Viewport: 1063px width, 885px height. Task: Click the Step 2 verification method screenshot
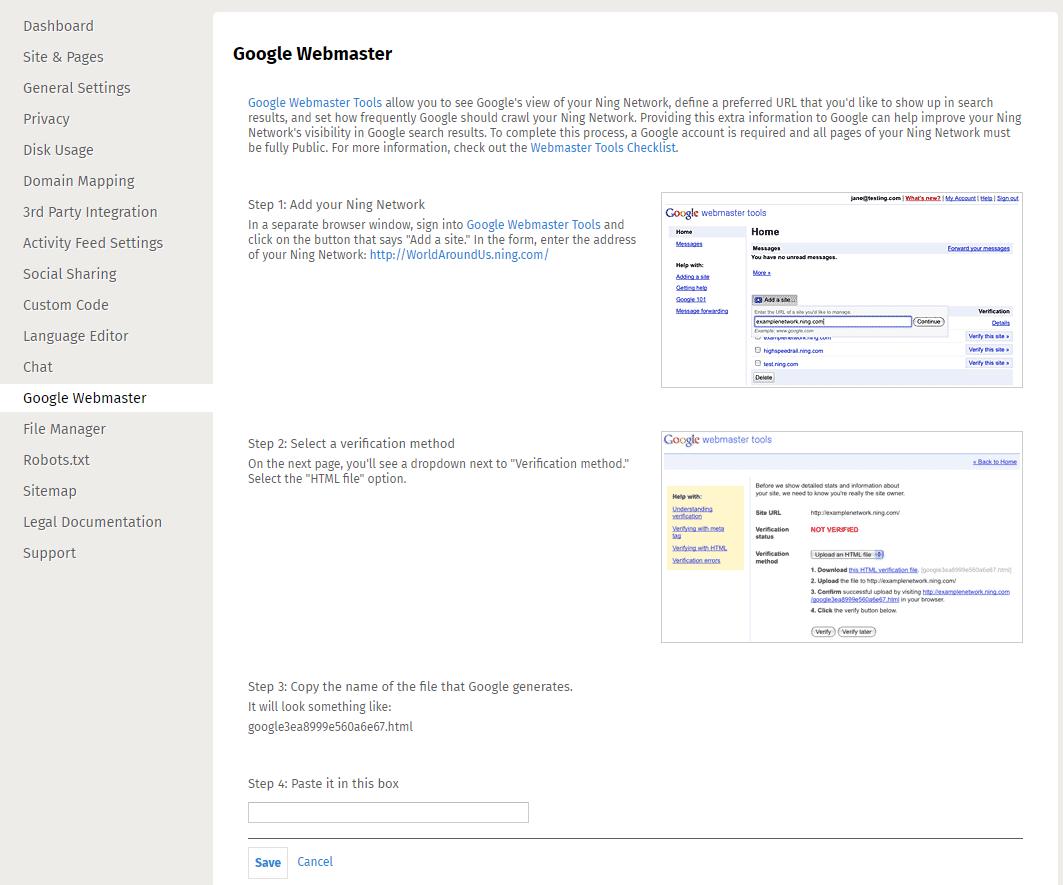842,536
